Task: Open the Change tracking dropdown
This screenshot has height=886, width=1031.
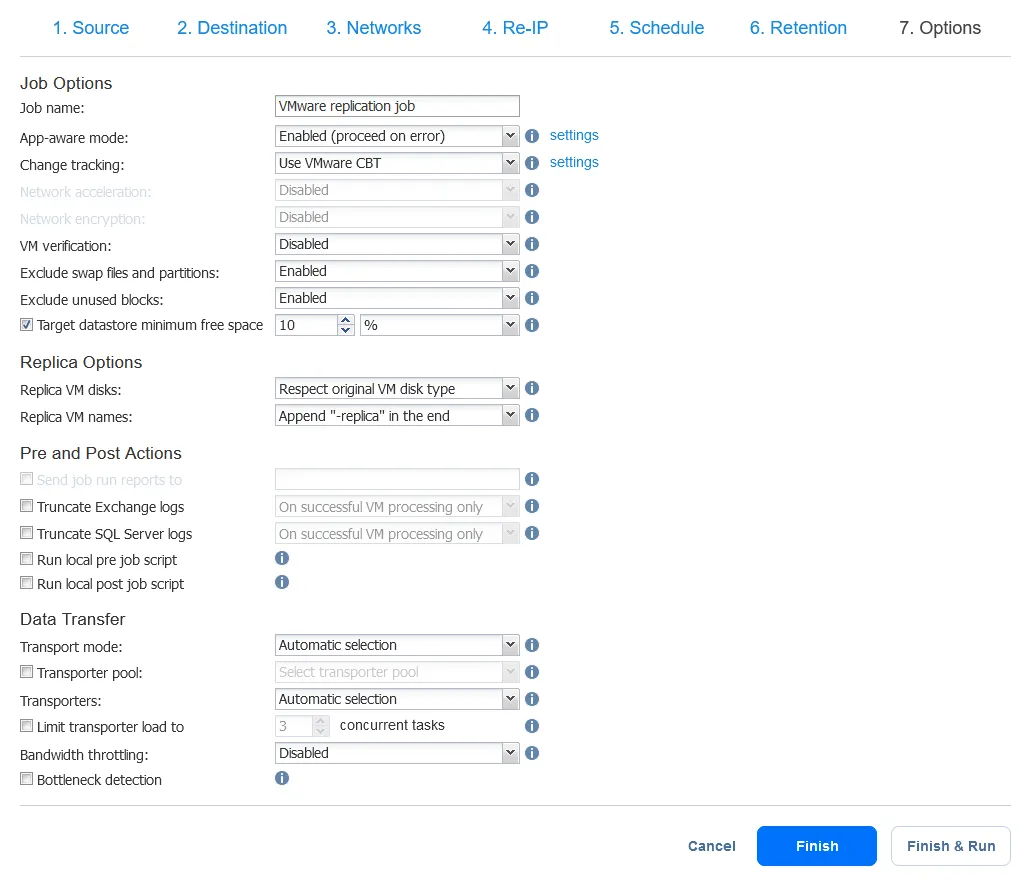Action: click(x=397, y=163)
